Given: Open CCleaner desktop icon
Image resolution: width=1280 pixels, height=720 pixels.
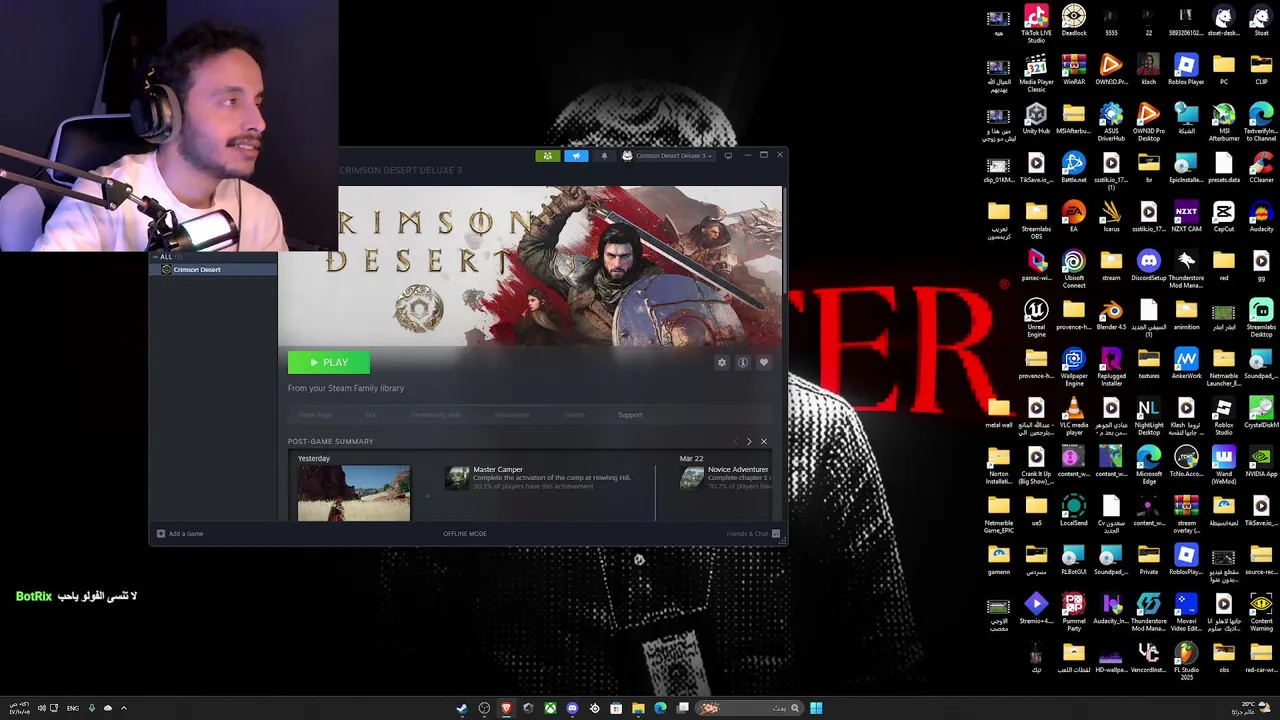Looking at the screenshot, I should pos(1261,168).
